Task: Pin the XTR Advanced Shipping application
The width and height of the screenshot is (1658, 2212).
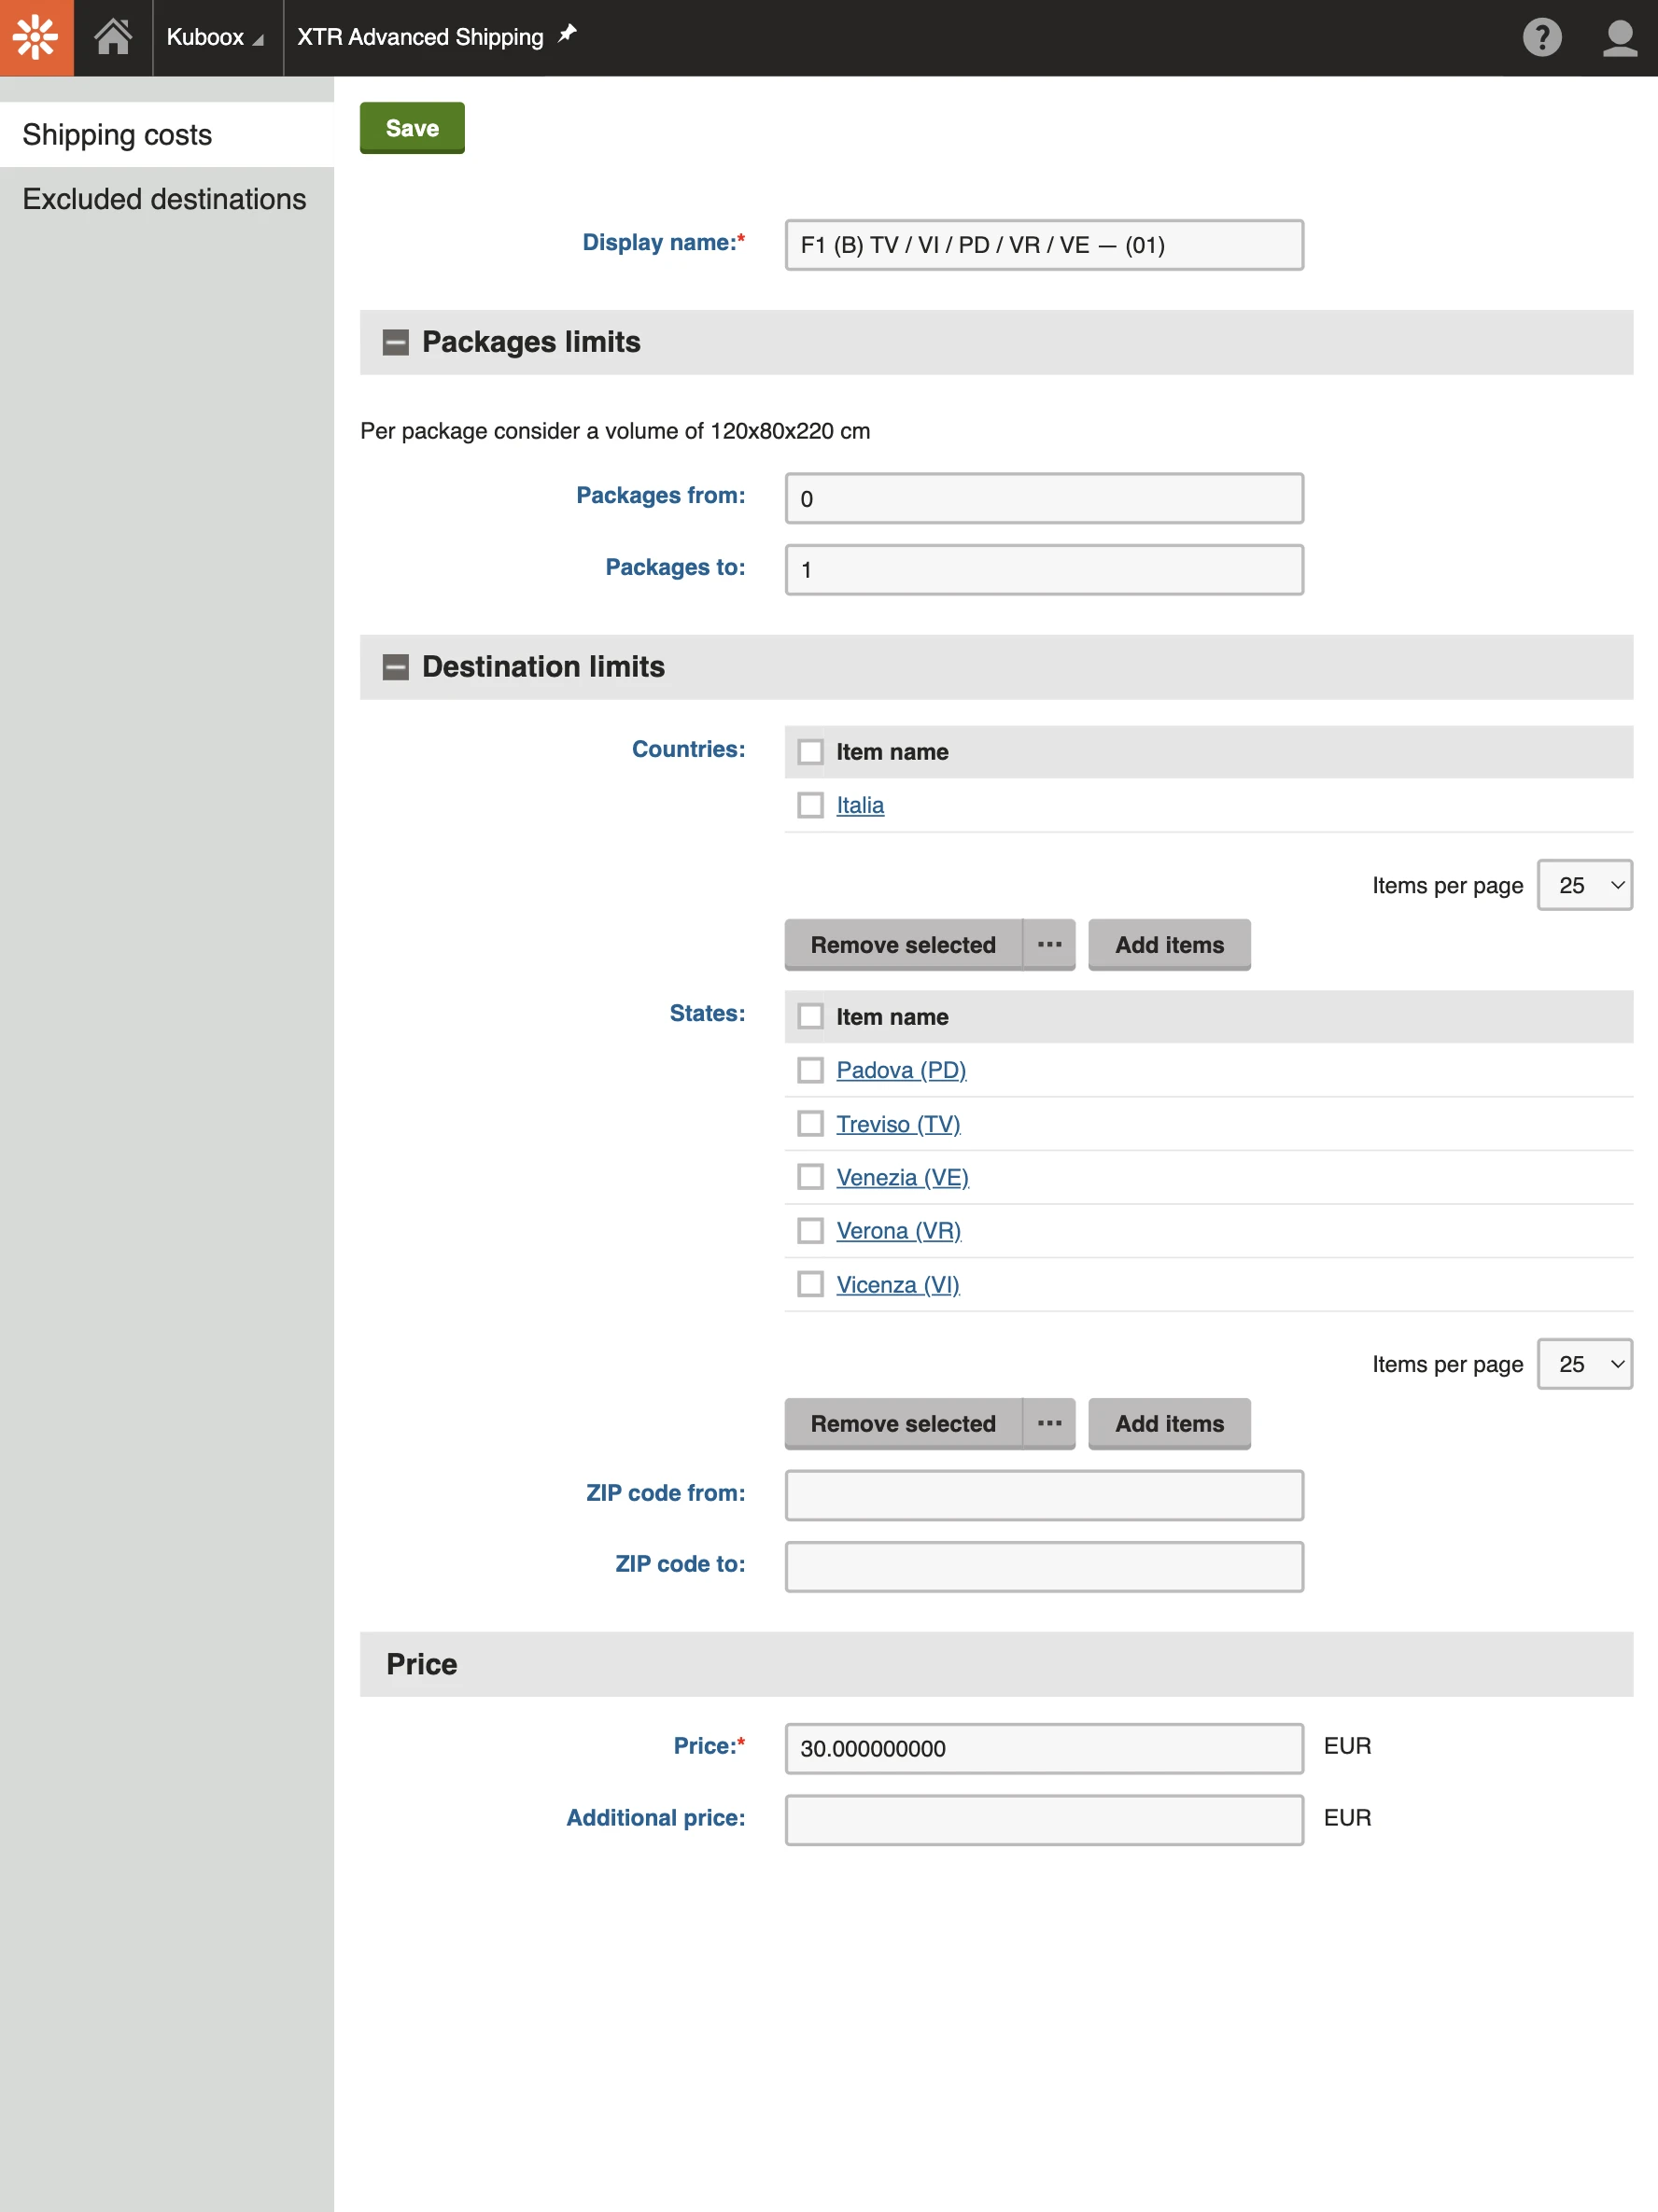Action: pos(567,35)
